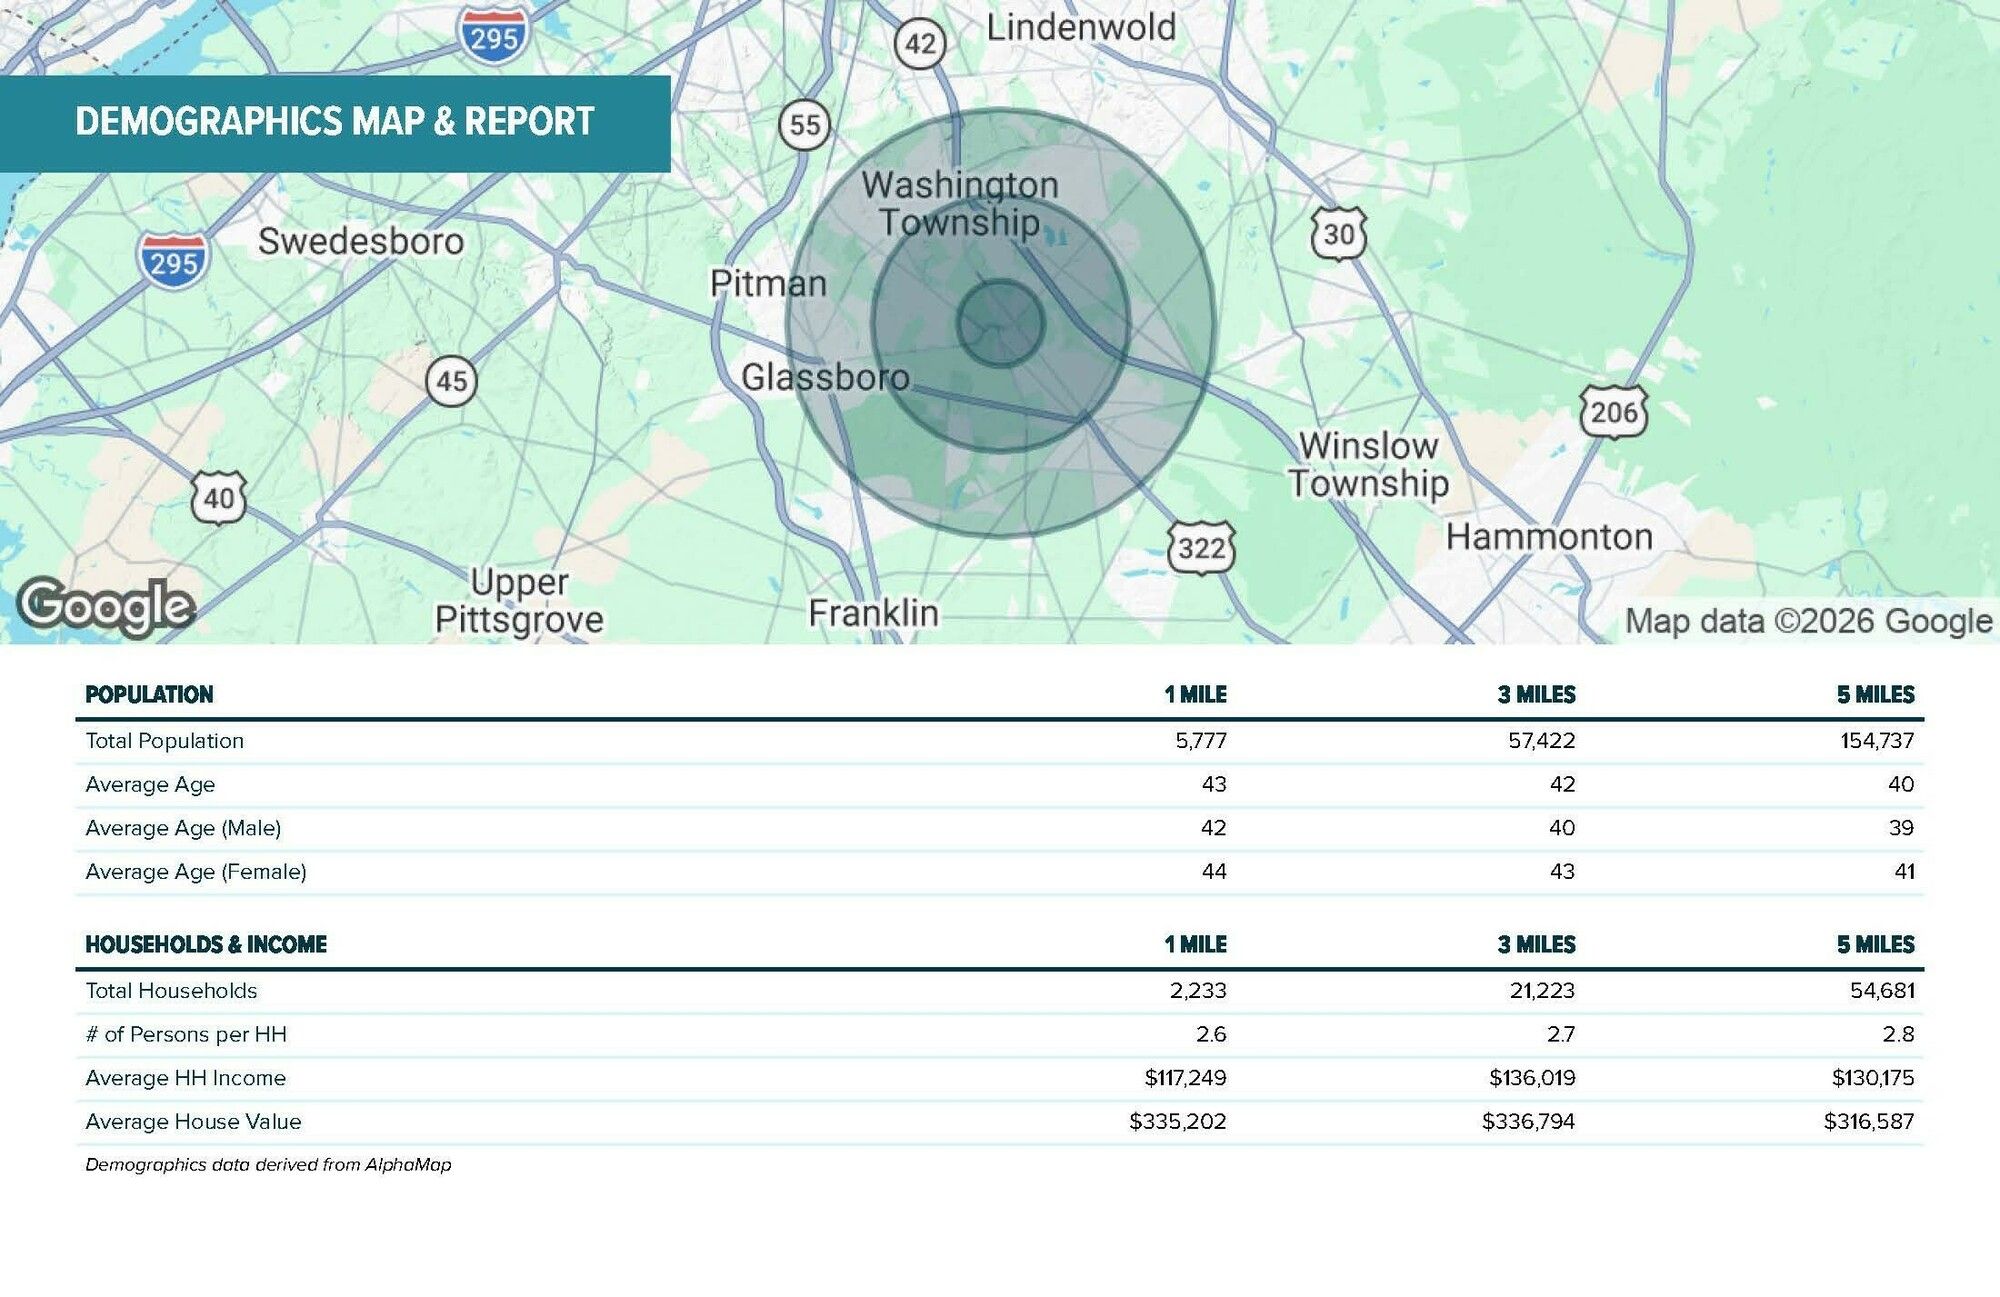This screenshot has height=1297, width=2000.
Task: Click the I-295 shield near Swedesboro
Action: coord(174,260)
